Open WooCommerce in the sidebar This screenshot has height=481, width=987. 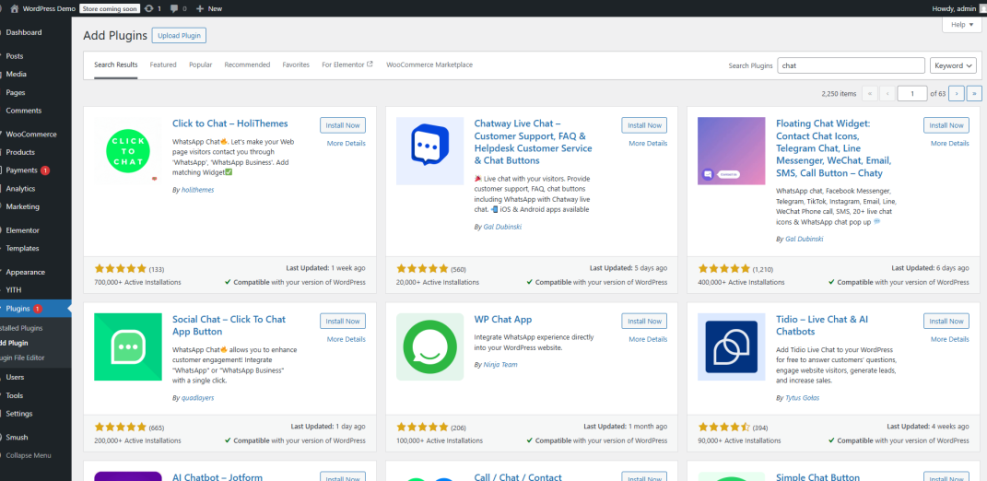pos(31,134)
